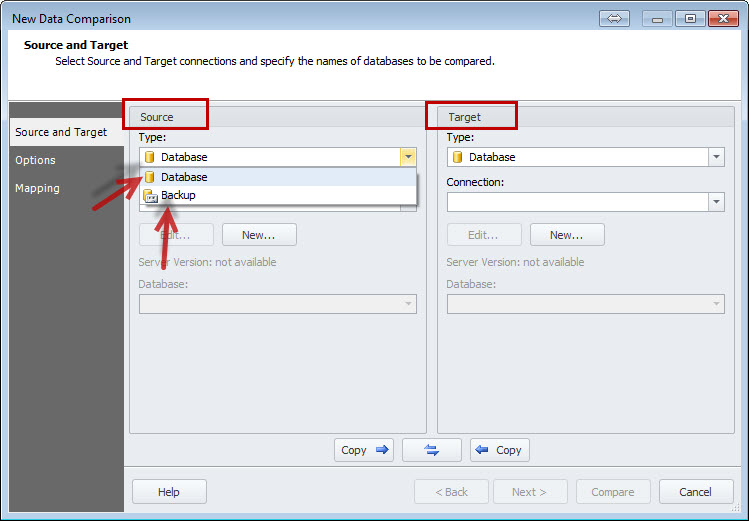This screenshot has height=521, width=749.
Task: Click Edit button under Target connection
Action: point(484,235)
